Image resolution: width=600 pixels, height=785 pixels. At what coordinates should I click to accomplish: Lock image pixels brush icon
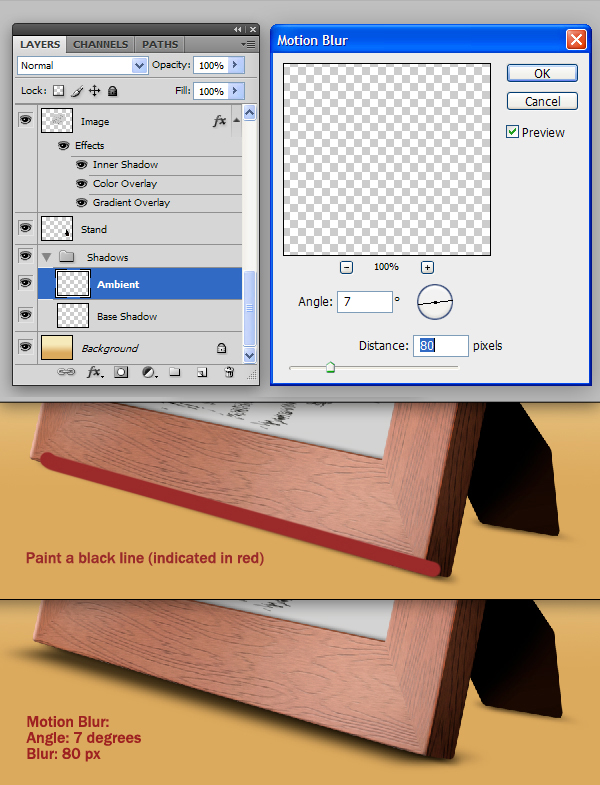click(x=77, y=91)
